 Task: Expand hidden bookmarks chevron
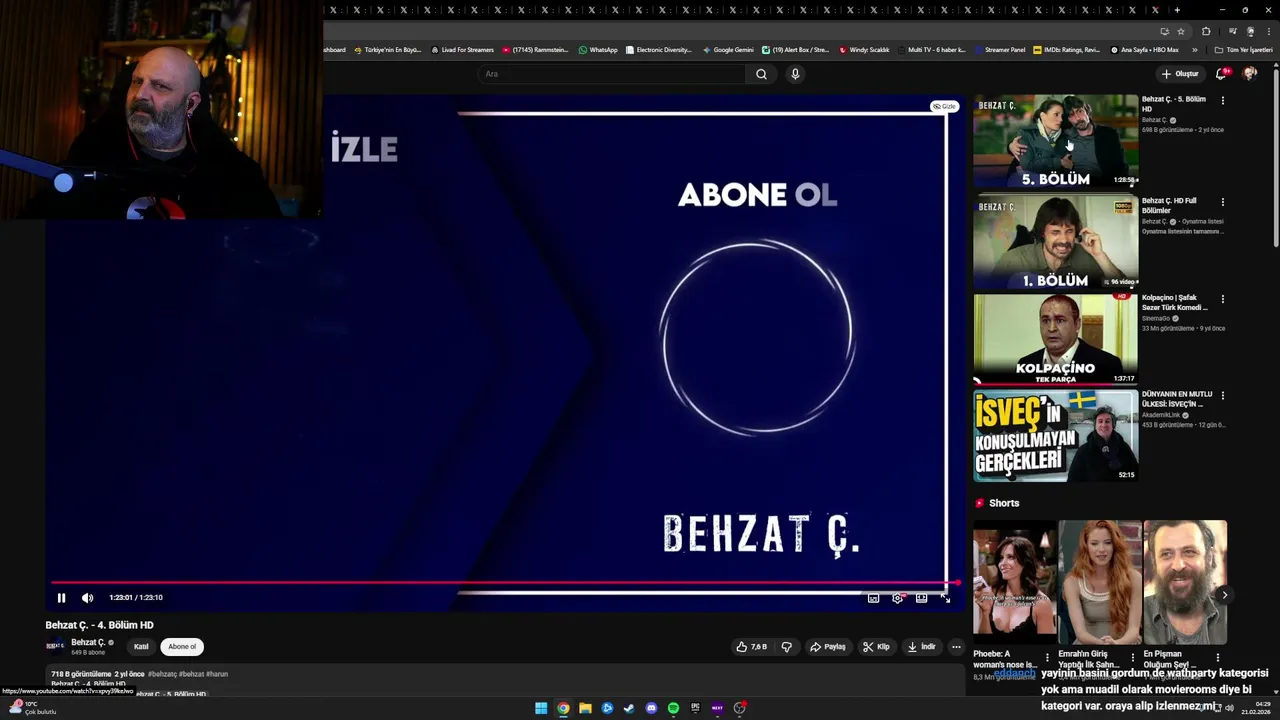tap(1194, 49)
